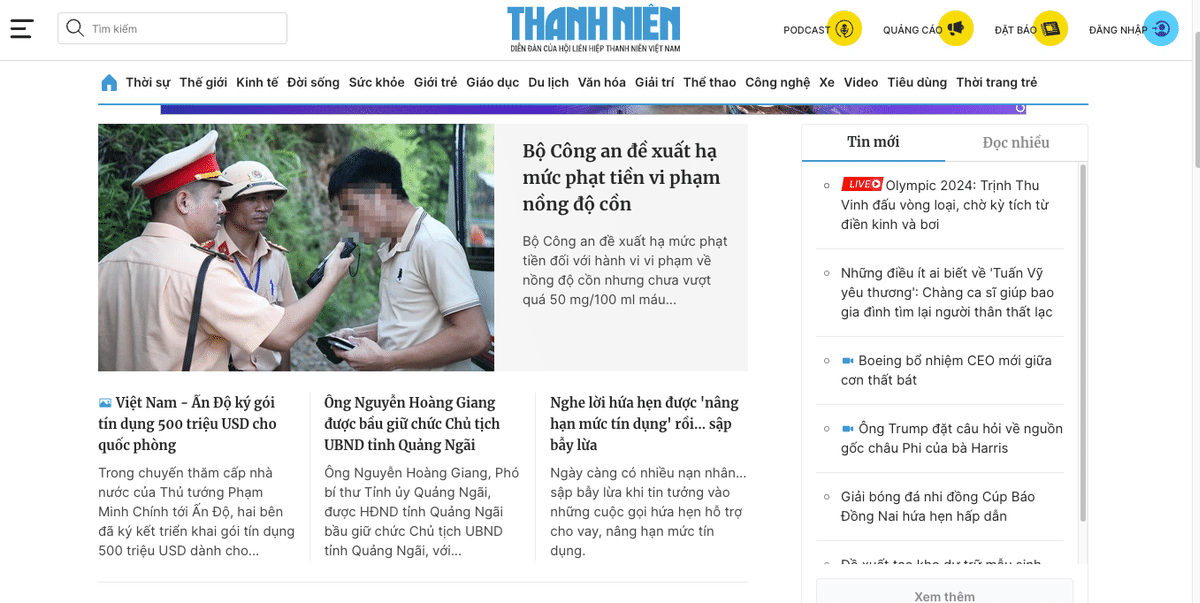Open the traffic police breathalyzer photo

296,247
